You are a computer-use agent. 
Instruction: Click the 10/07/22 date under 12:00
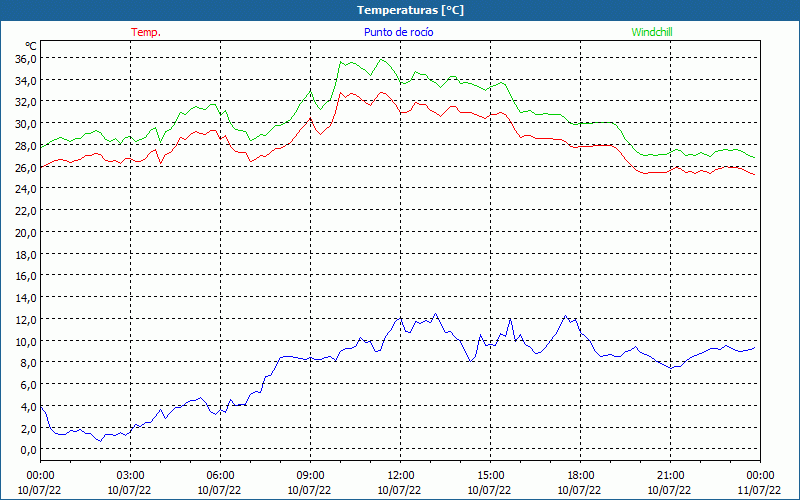(399, 490)
